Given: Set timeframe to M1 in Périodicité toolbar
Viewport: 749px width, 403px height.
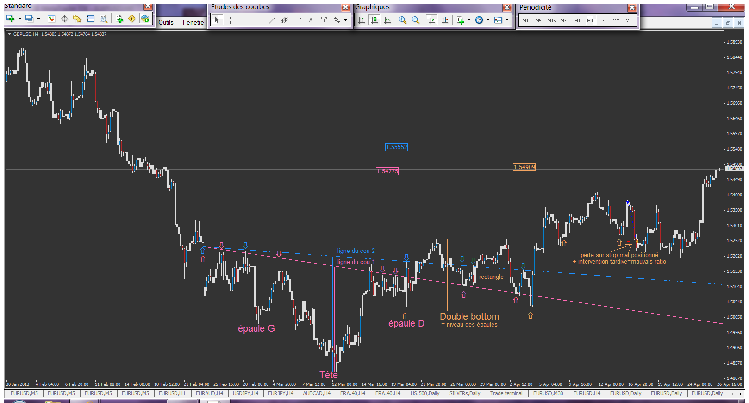Looking at the screenshot, I should point(525,20).
